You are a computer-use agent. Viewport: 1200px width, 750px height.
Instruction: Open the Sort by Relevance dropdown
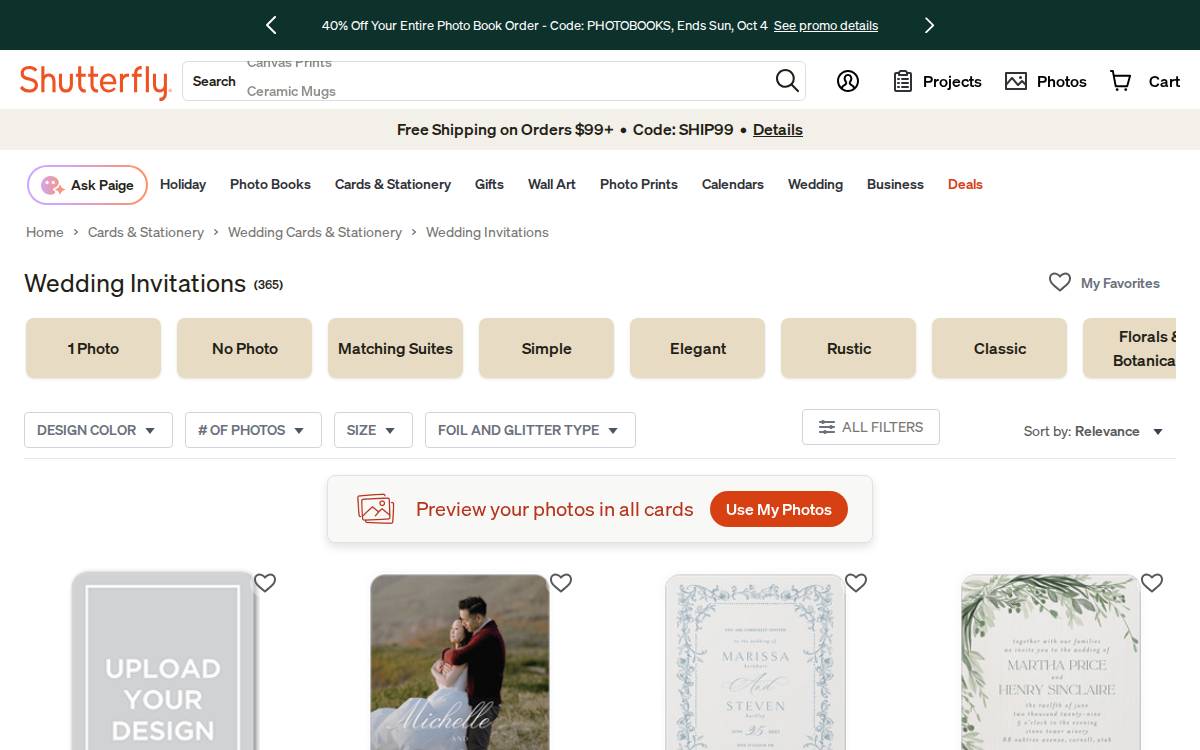tap(1093, 432)
